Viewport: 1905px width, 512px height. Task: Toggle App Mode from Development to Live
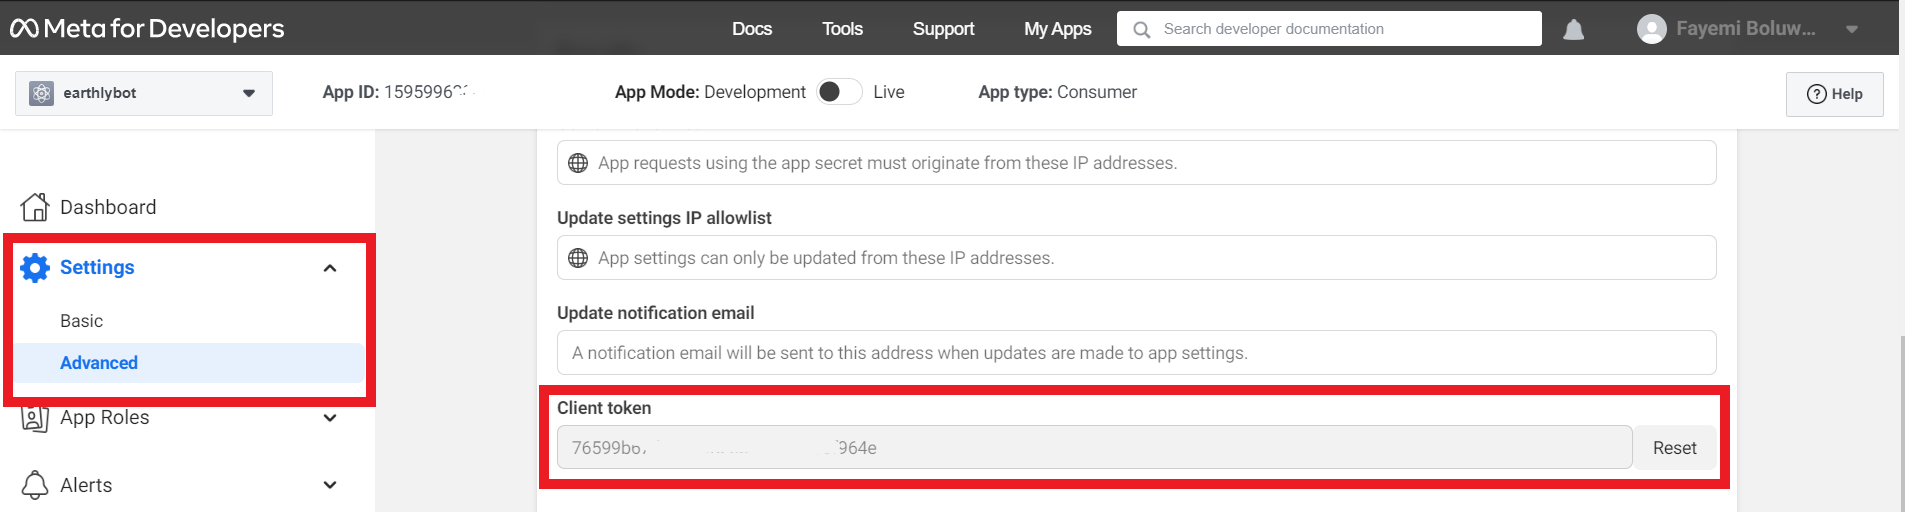pos(838,92)
